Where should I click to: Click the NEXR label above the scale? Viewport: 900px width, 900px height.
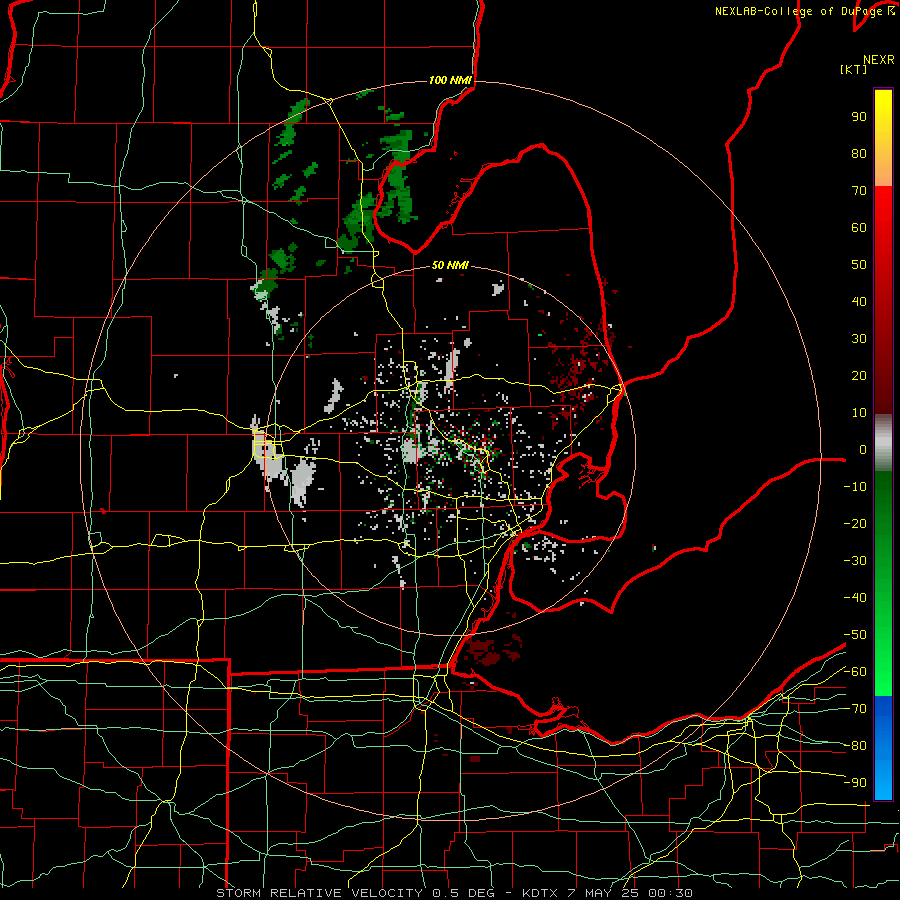878,60
